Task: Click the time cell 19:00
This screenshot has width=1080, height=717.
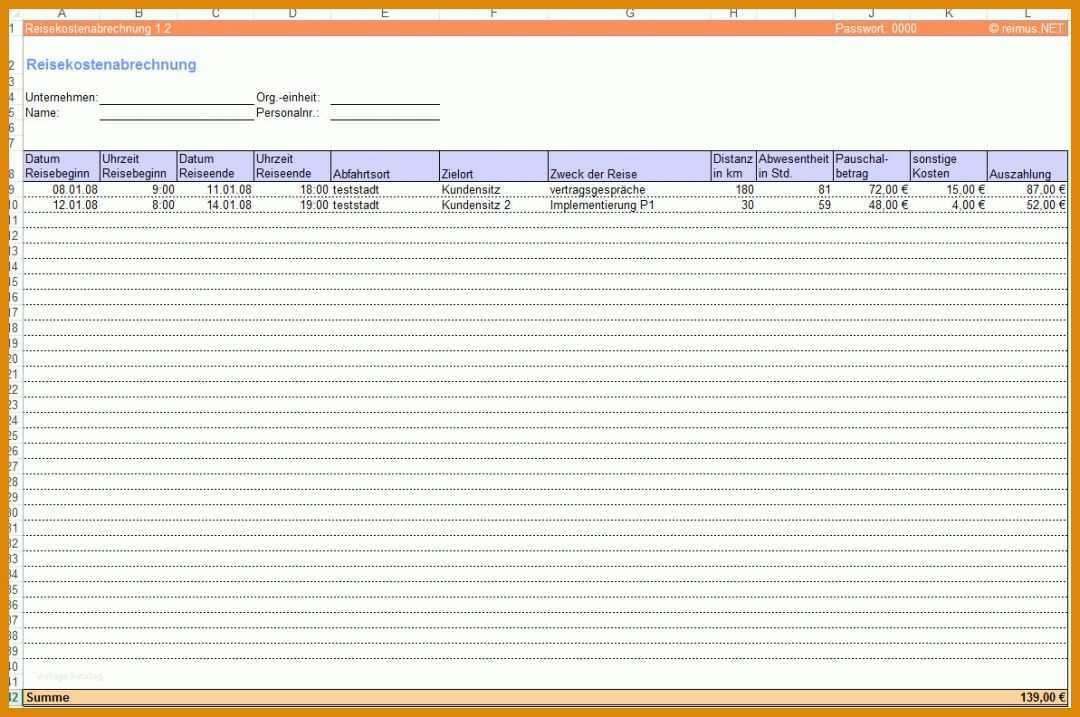Action: [293, 205]
